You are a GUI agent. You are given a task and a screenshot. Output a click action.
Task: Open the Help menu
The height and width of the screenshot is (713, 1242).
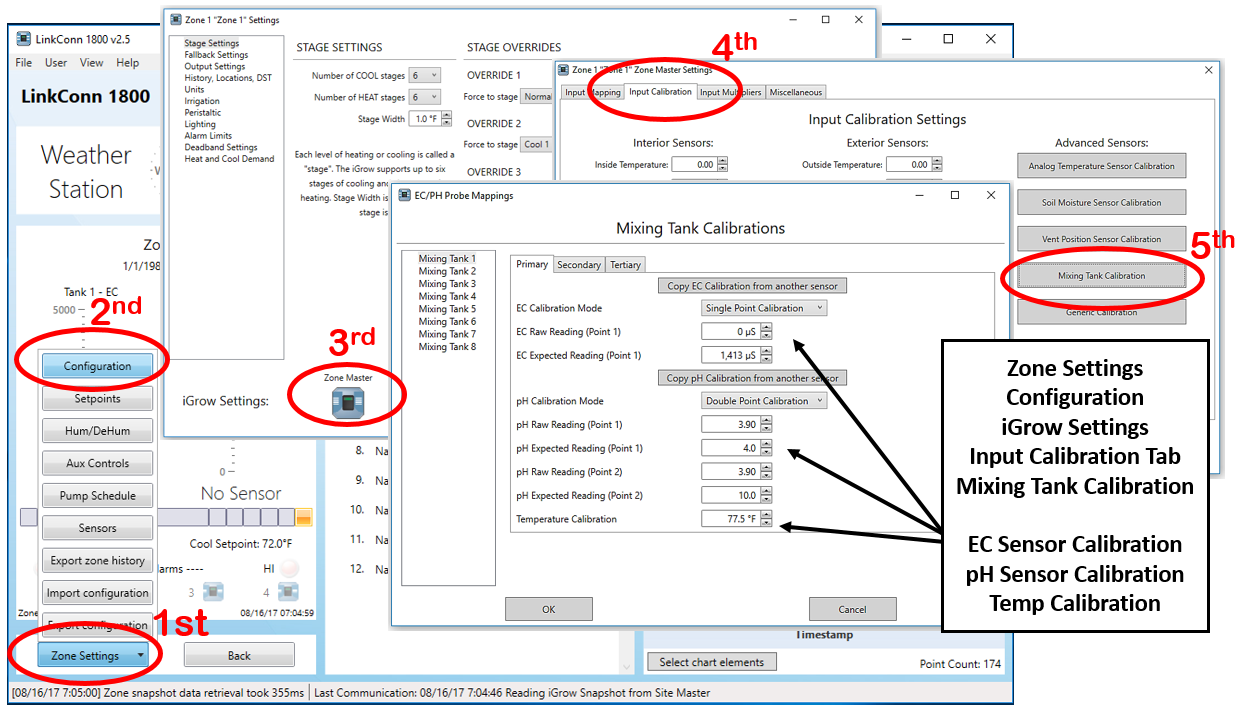click(x=127, y=63)
